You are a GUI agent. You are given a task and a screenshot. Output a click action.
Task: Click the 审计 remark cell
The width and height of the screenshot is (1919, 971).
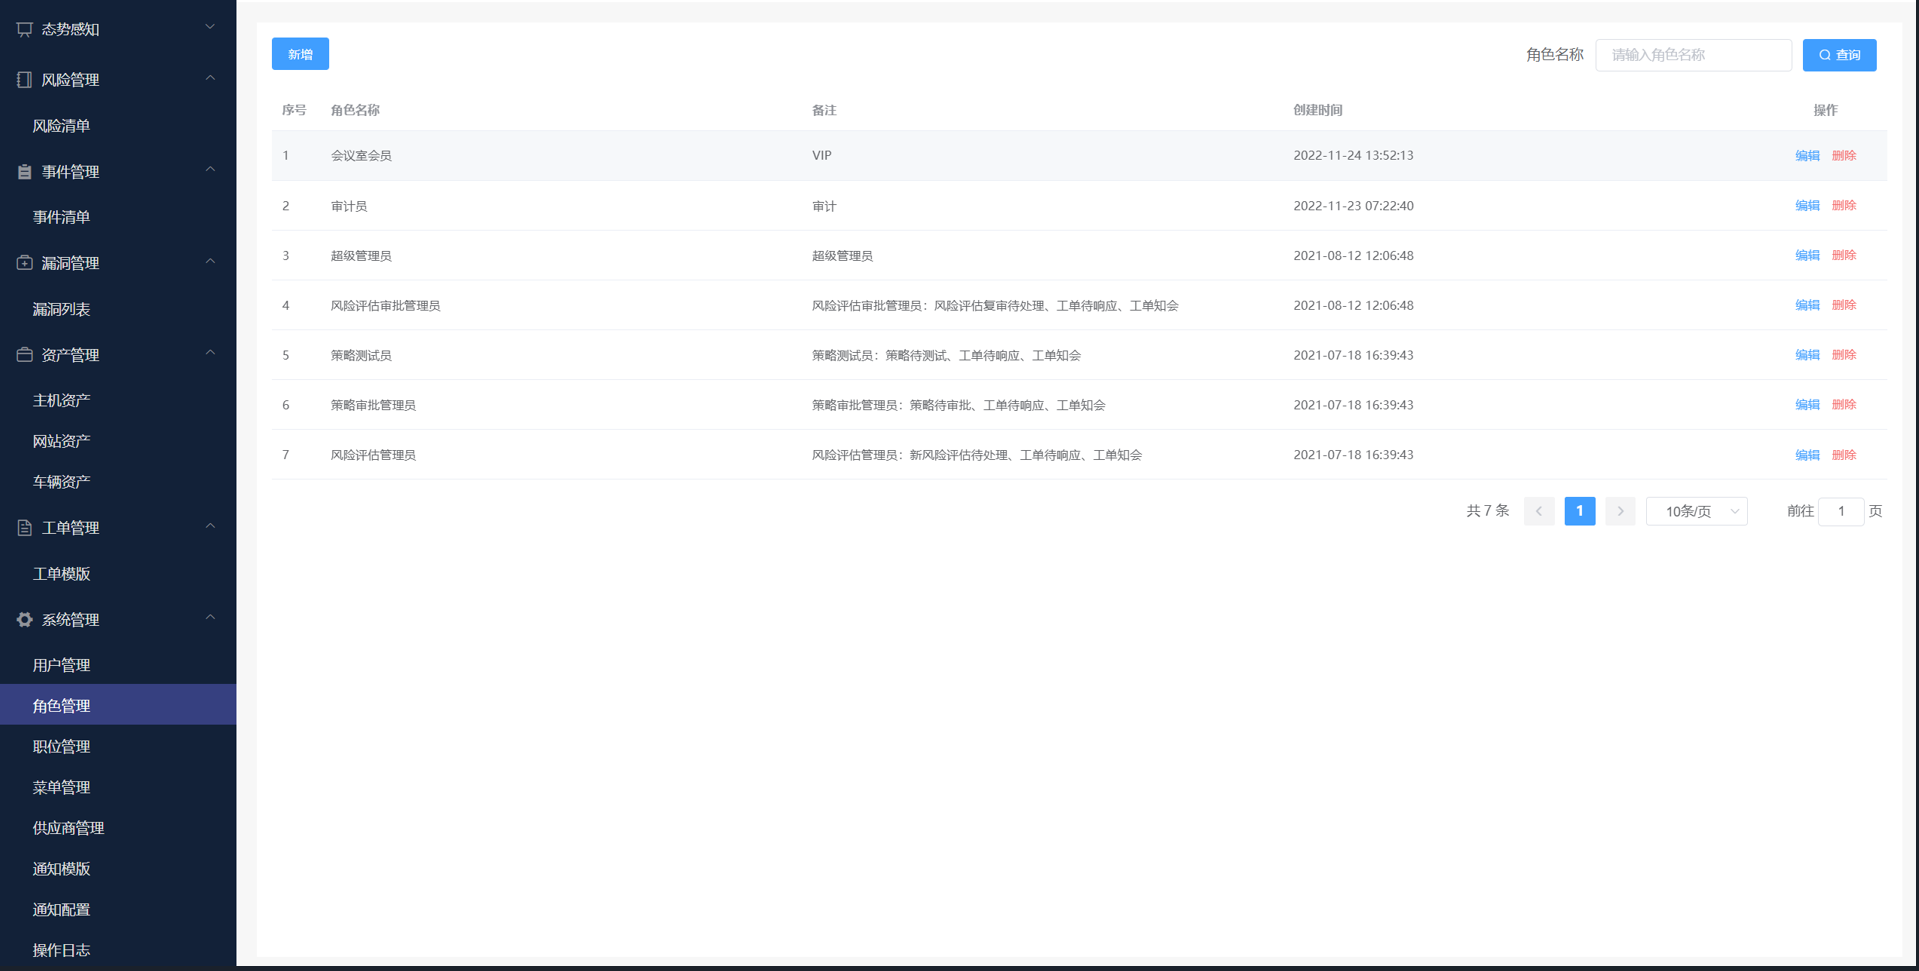[x=824, y=206]
